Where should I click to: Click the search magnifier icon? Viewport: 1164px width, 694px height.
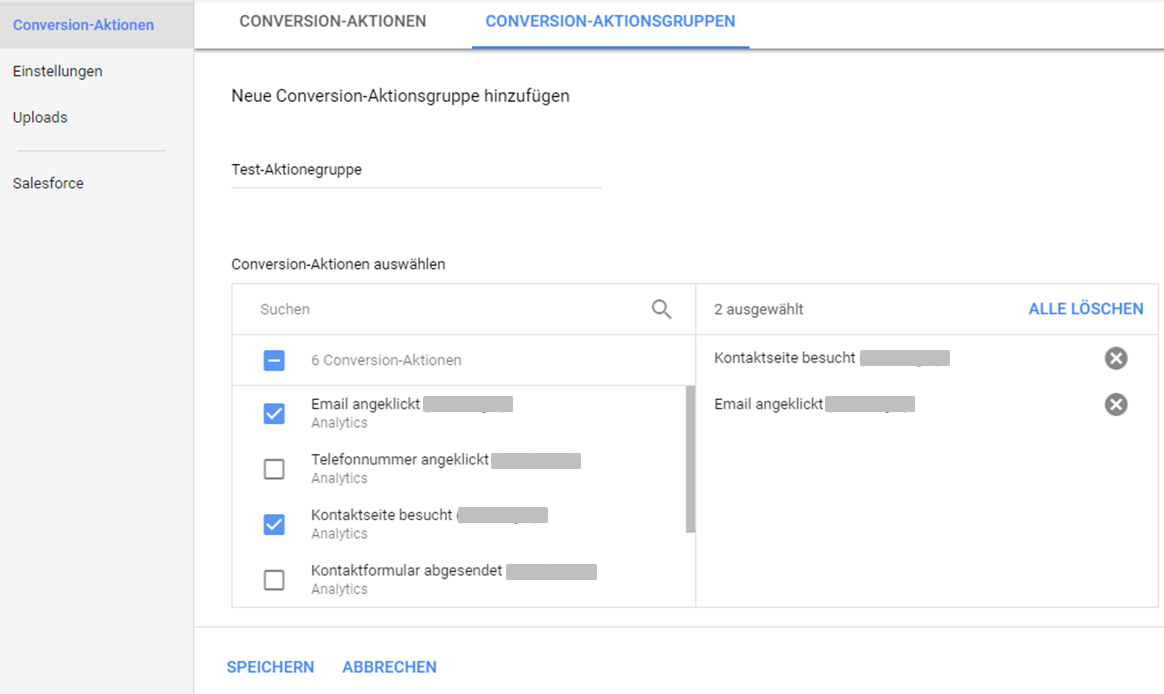(x=661, y=309)
